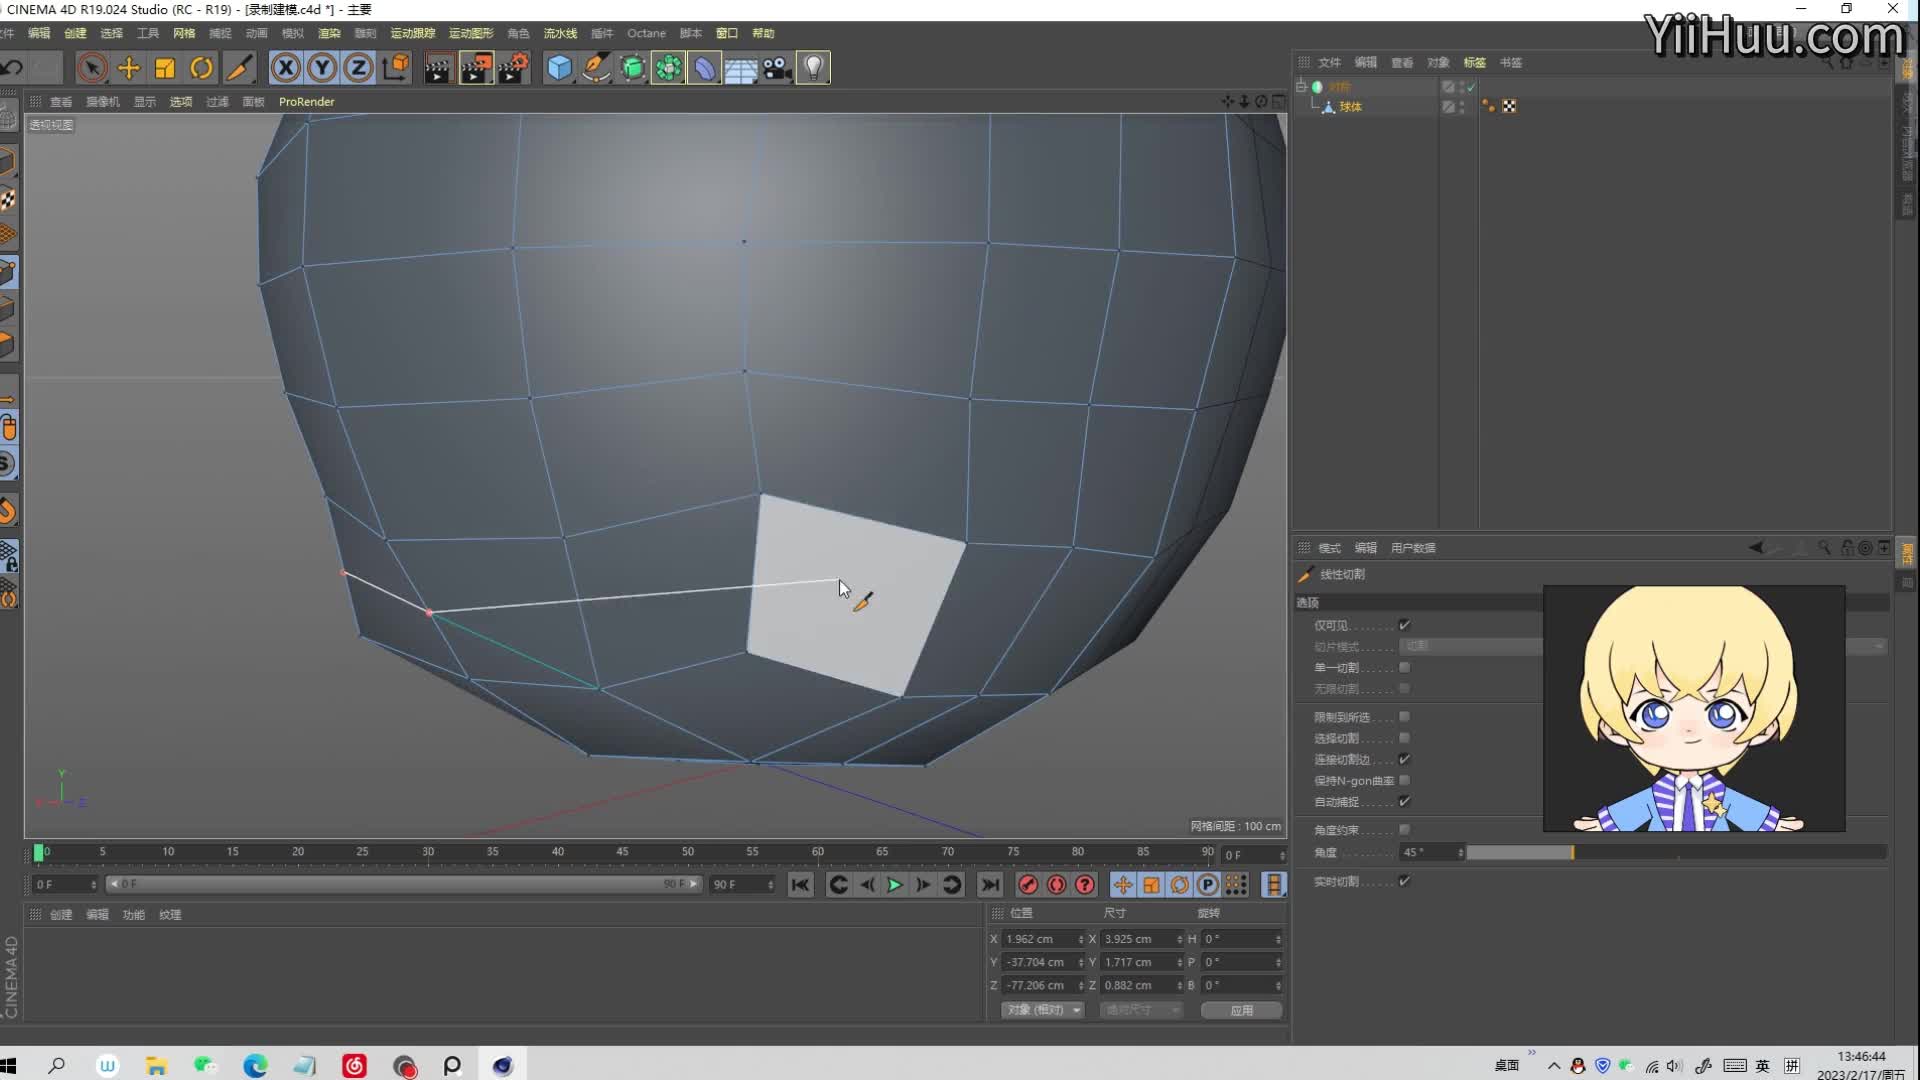Toggle 连接切割边 (Connect Cut Edges) checkbox
This screenshot has width=1920, height=1080.
[x=1404, y=759]
